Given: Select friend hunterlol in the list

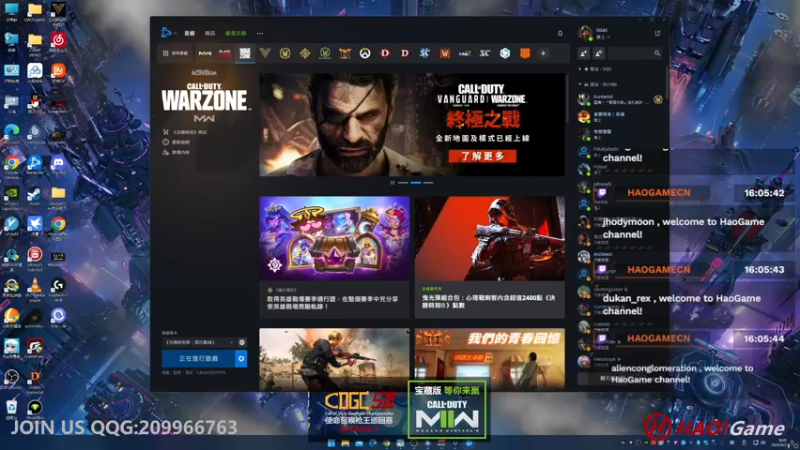Looking at the screenshot, I should pos(620,99).
